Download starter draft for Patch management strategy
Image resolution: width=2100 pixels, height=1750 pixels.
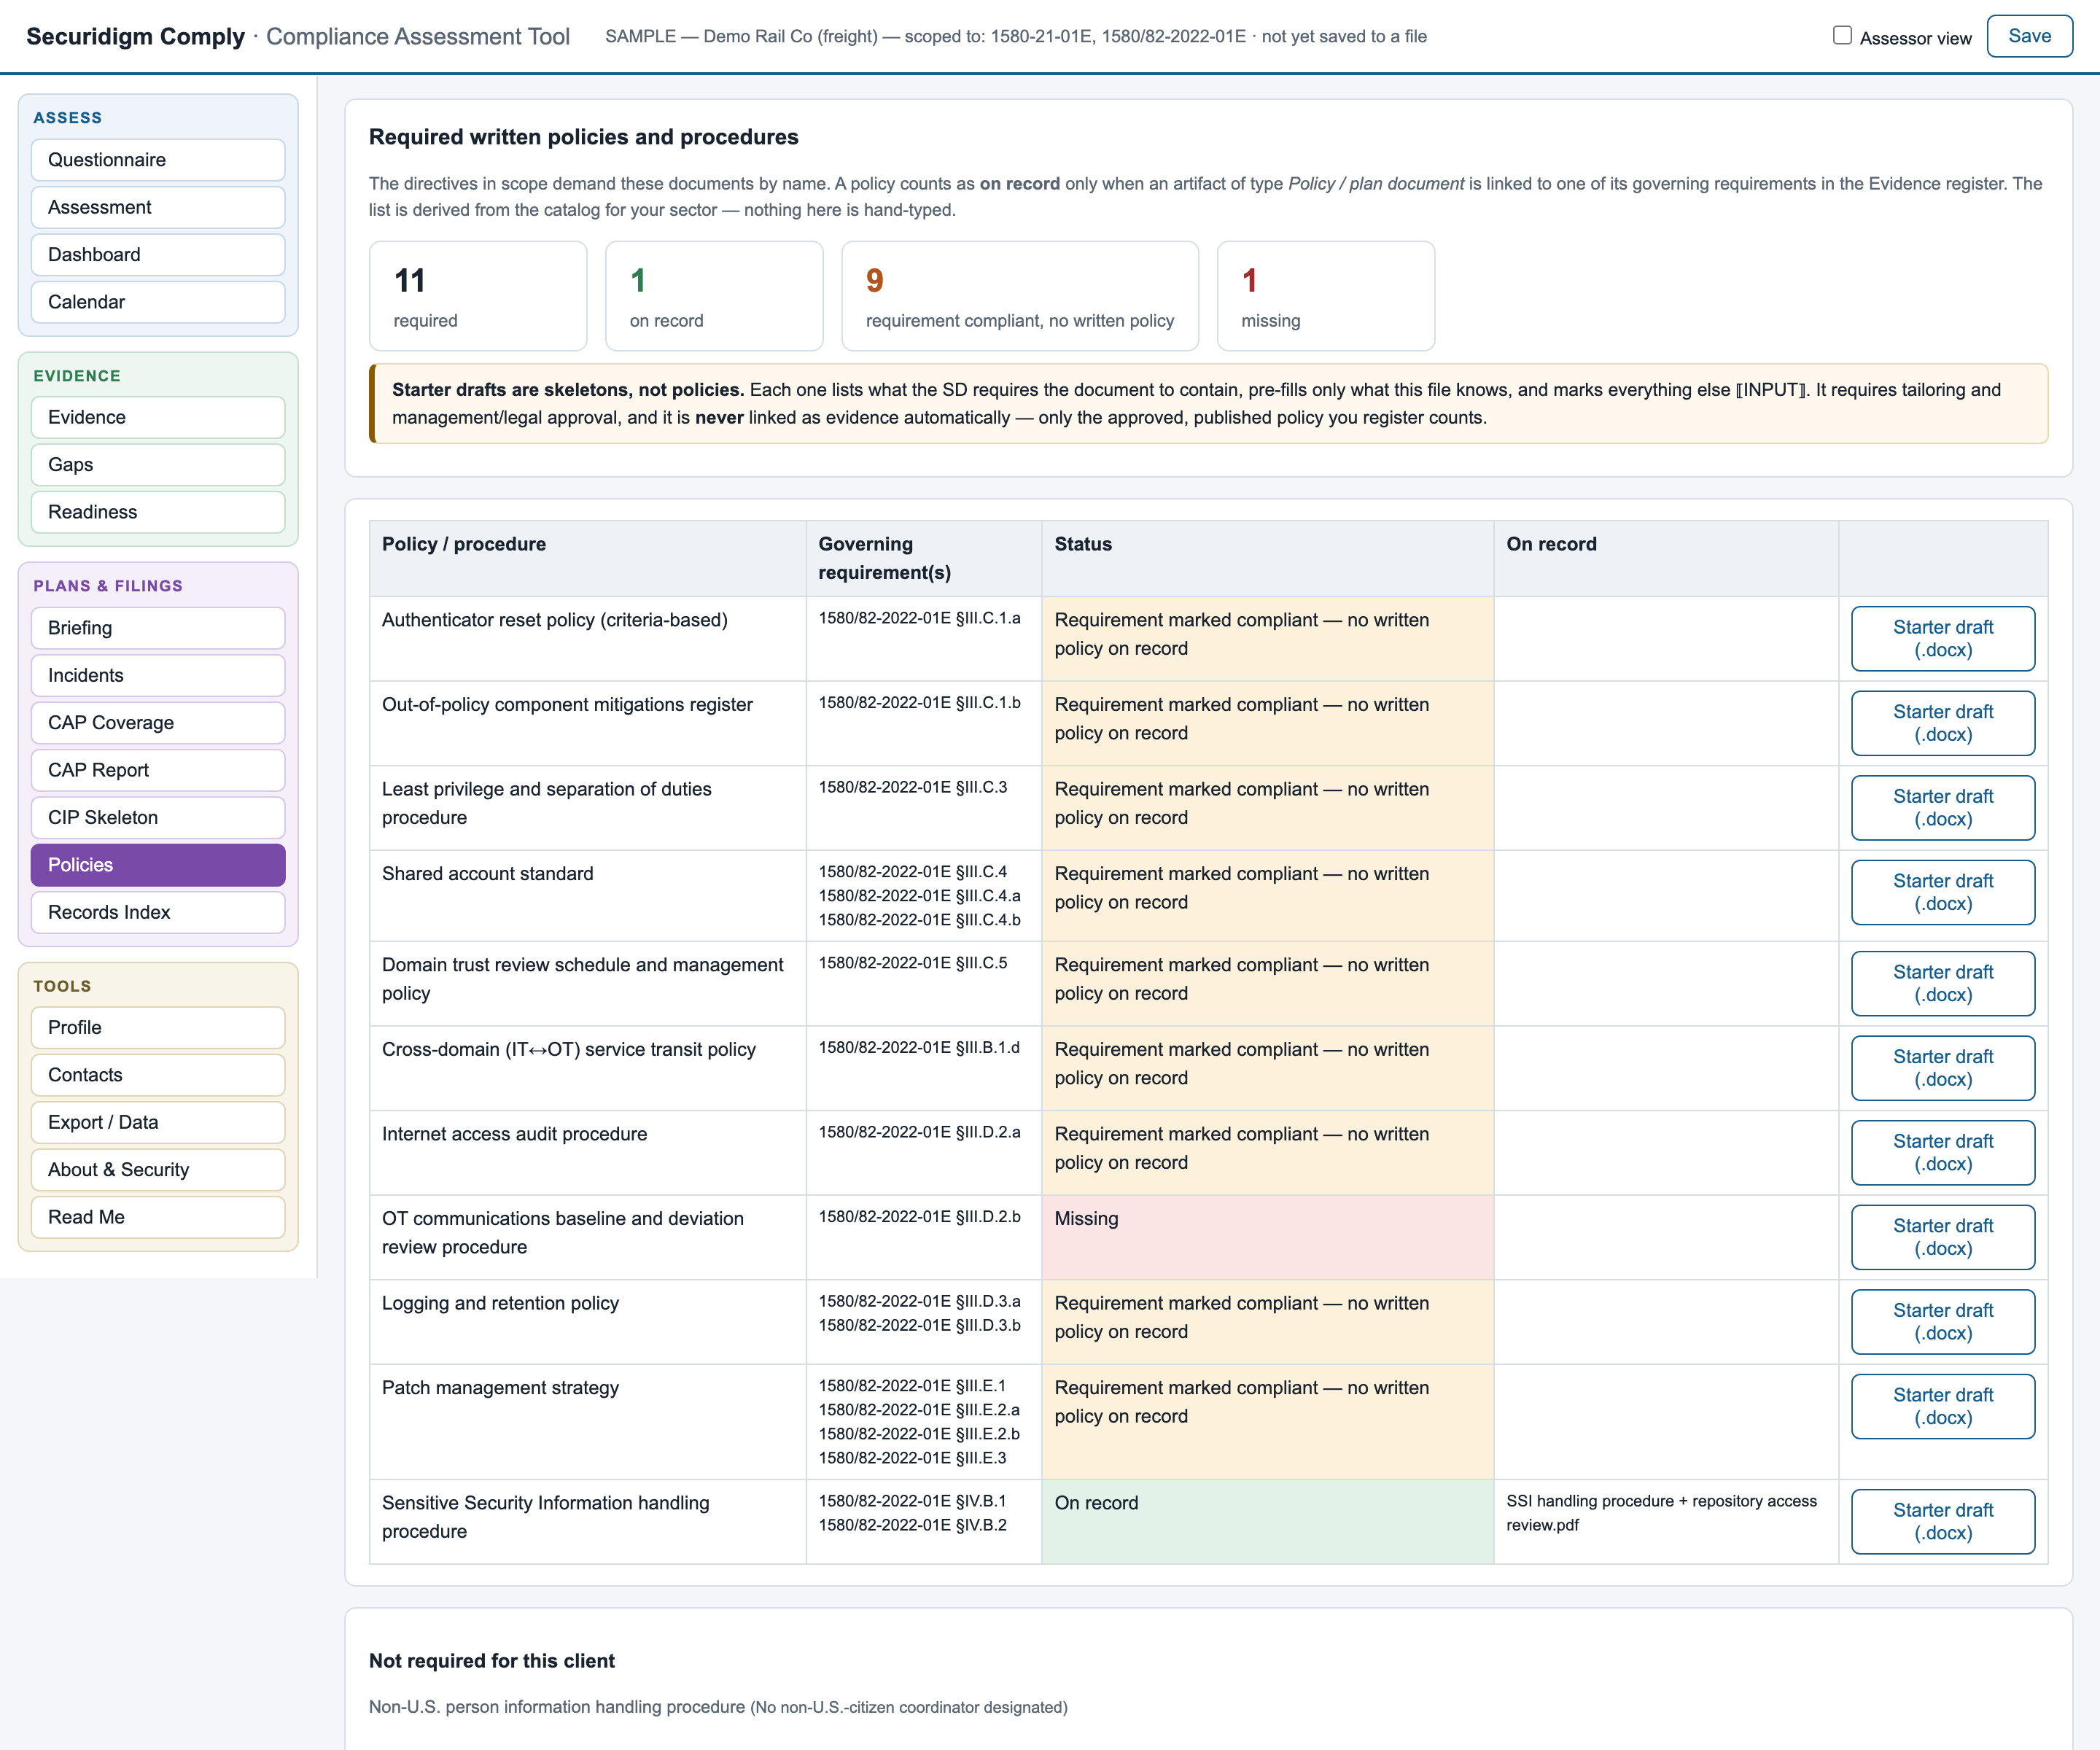pyautogui.click(x=1943, y=1406)
